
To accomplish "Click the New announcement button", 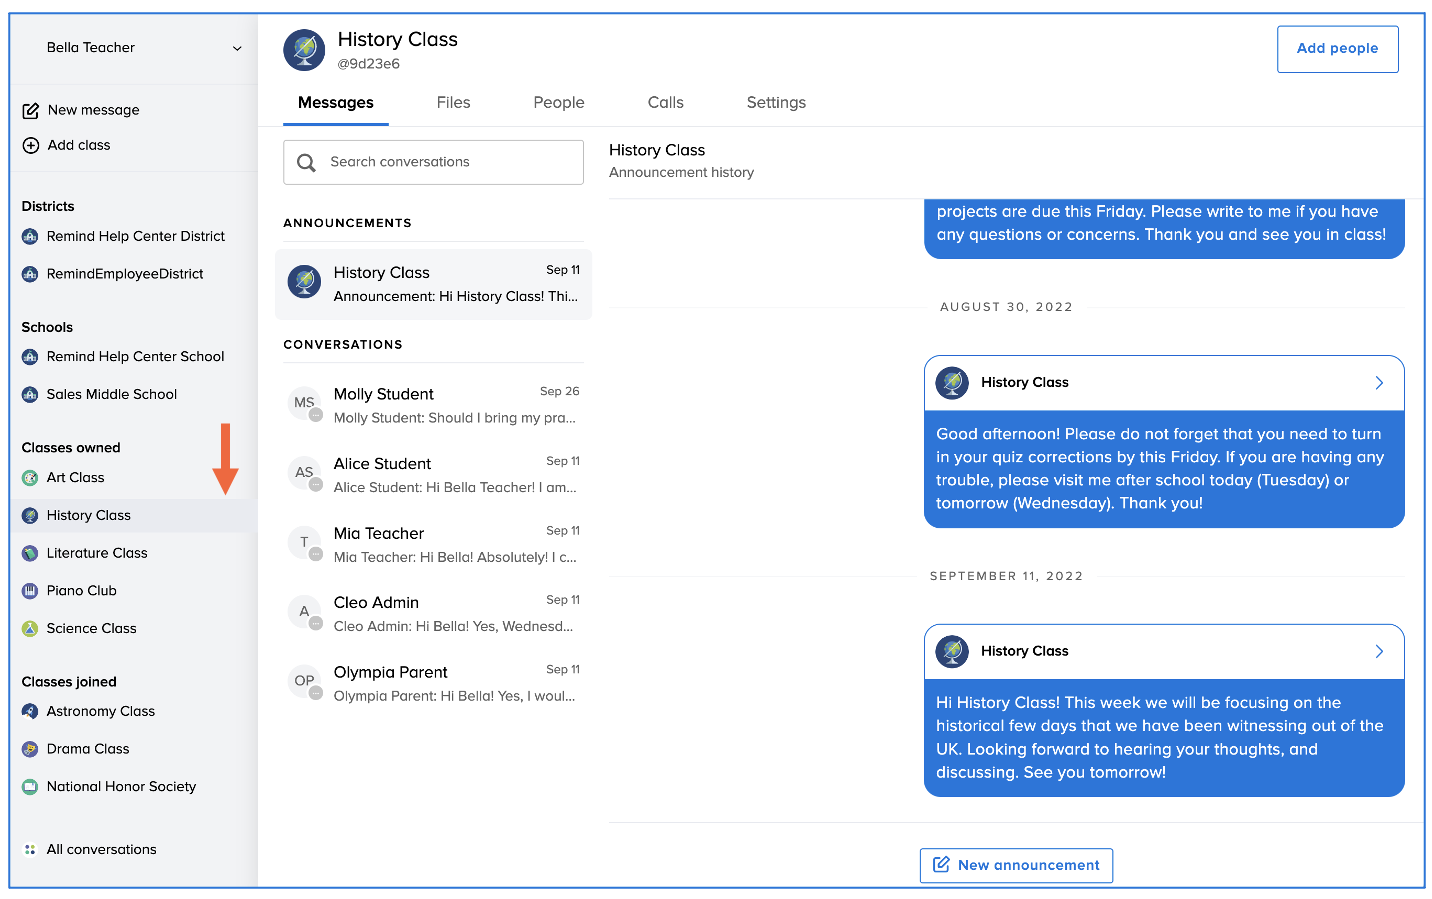I will coord(1016,866).
